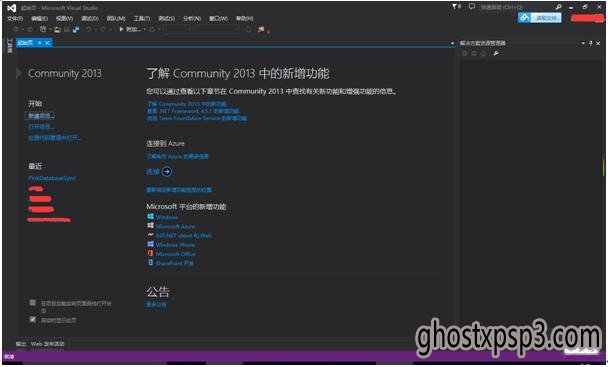Click the Navigate Forward toolbar icon

point(30,29)
